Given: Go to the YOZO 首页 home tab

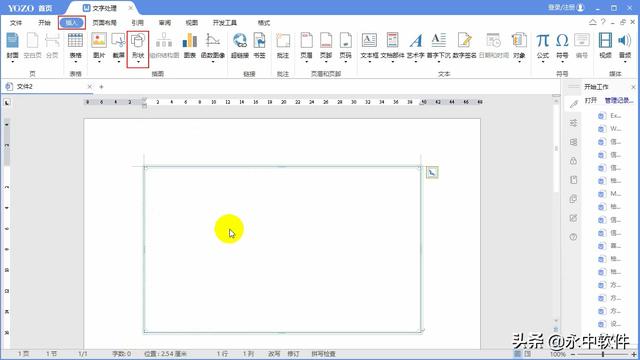Looking at the screenshot, I should (30, 8).
